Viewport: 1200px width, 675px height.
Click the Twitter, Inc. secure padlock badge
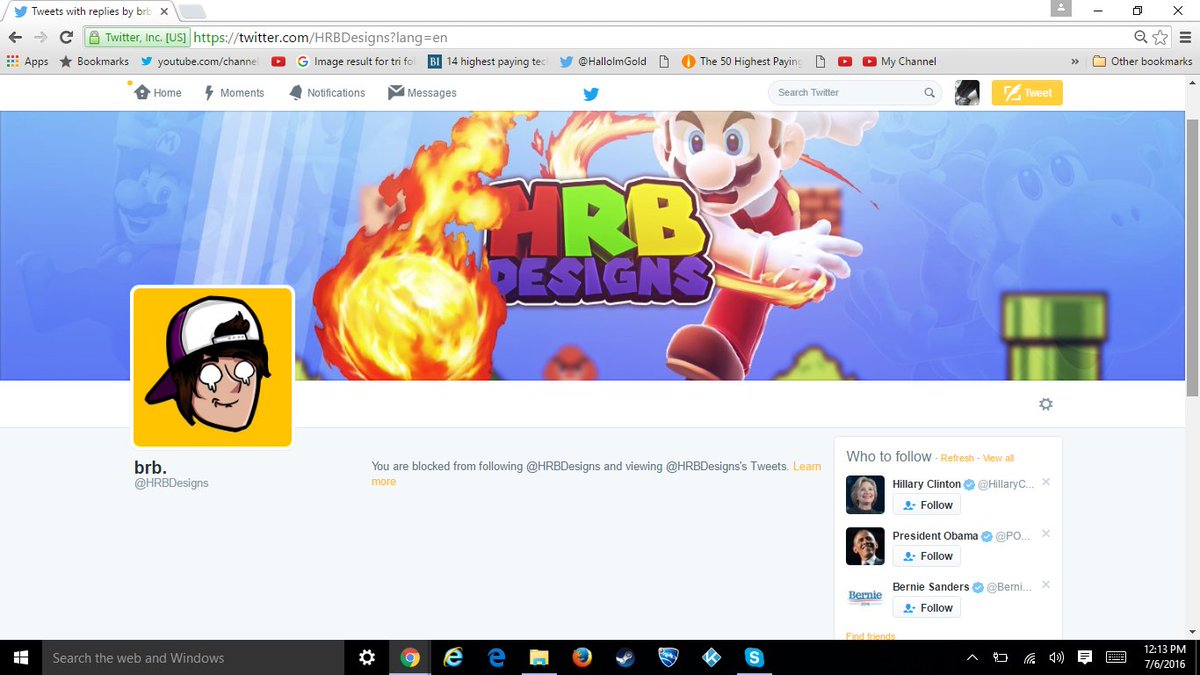137,37
